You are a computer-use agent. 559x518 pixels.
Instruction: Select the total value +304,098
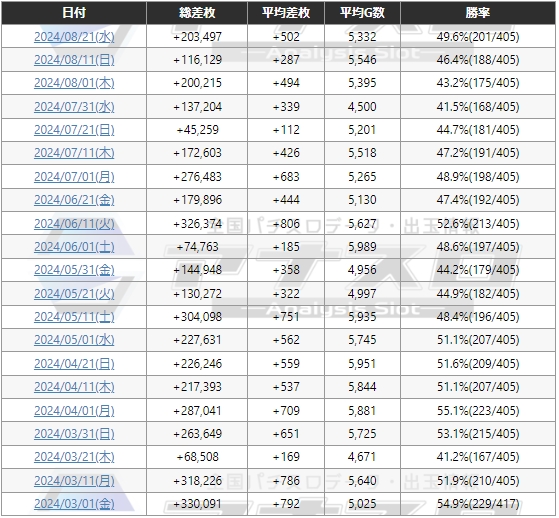click(197, 317)
